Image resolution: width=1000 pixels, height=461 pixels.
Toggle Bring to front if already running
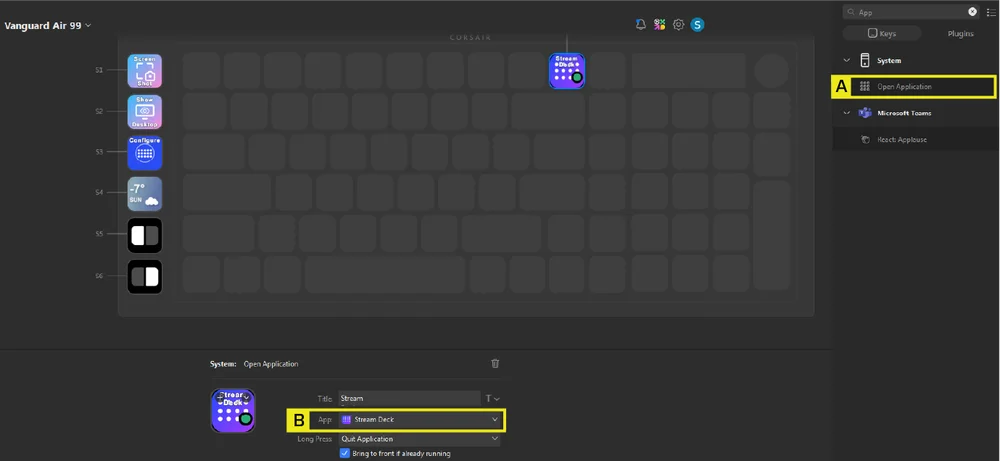pyautogui.click(x=345, y=453)
